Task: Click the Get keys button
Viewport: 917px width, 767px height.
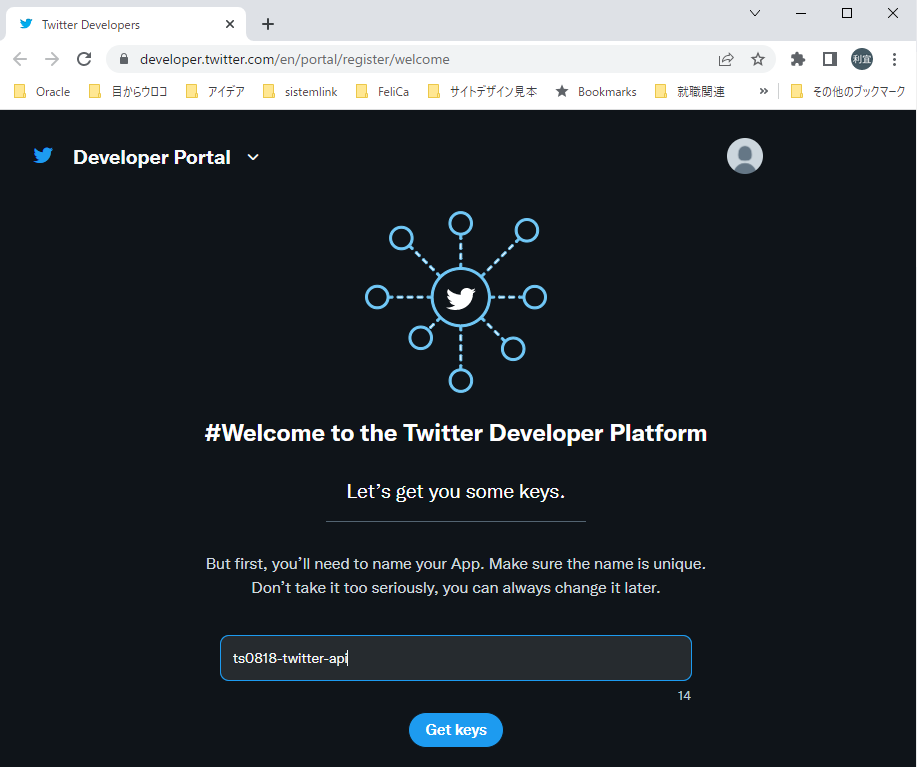Action: tap(456, 730)
